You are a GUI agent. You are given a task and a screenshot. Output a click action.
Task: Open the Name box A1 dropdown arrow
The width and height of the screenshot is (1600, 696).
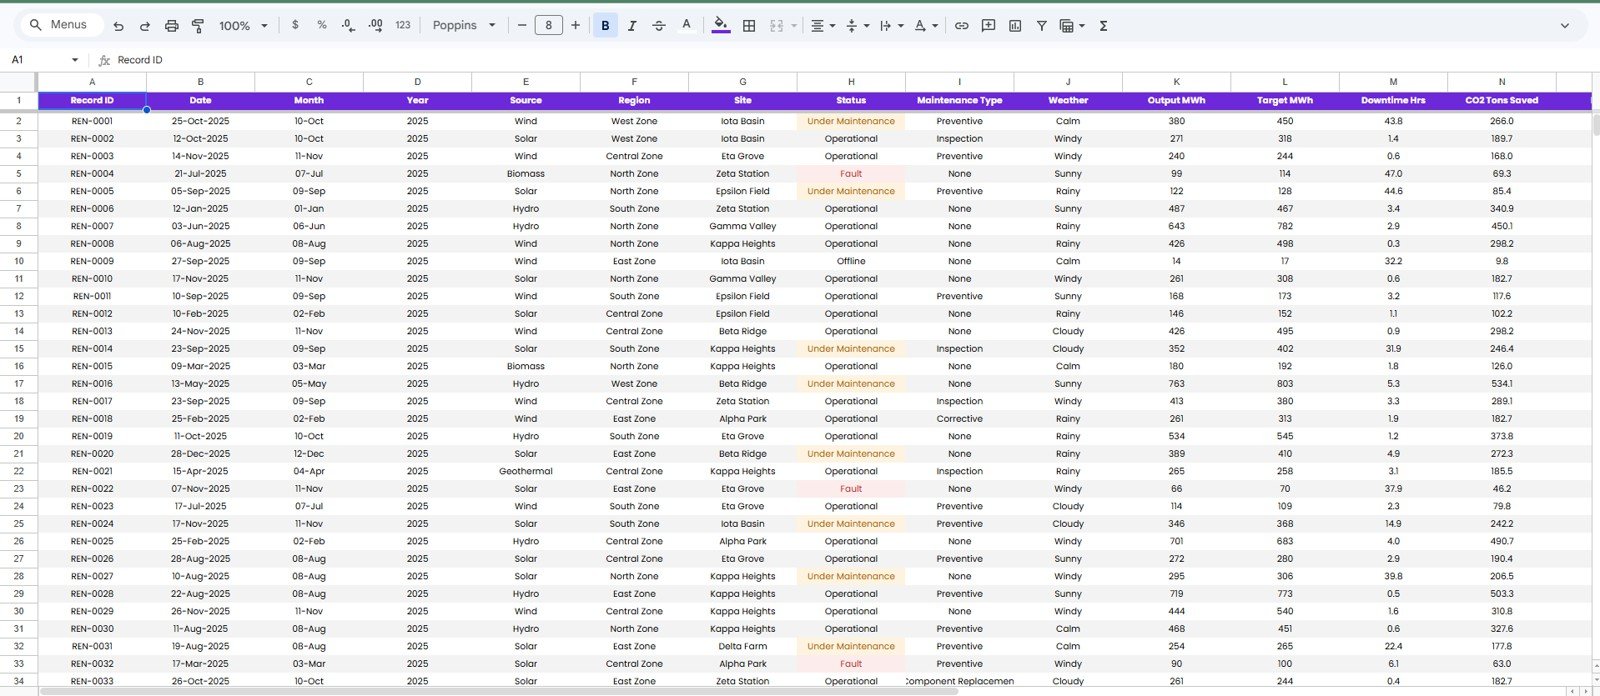[75, 60]
